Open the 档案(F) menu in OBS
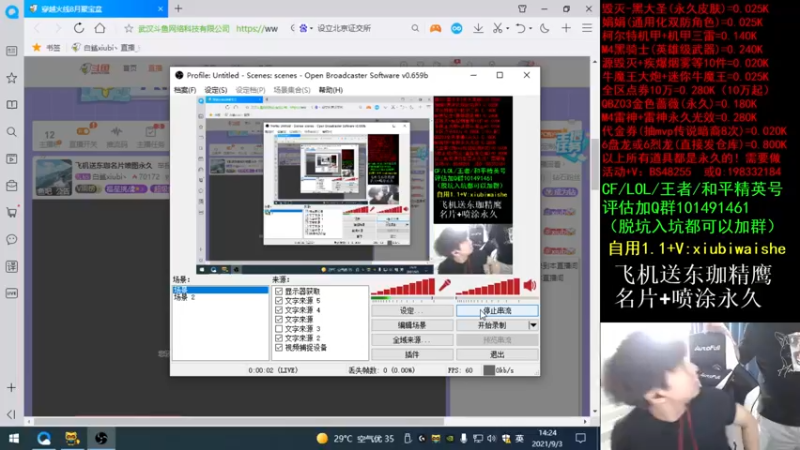 pos(185,90)
